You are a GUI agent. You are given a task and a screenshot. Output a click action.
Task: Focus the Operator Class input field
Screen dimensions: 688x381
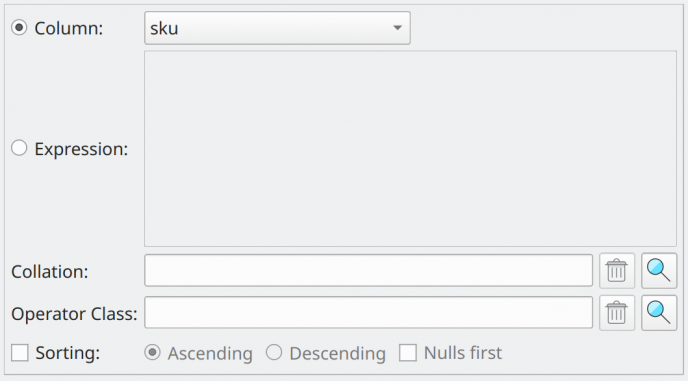point(369,313)
